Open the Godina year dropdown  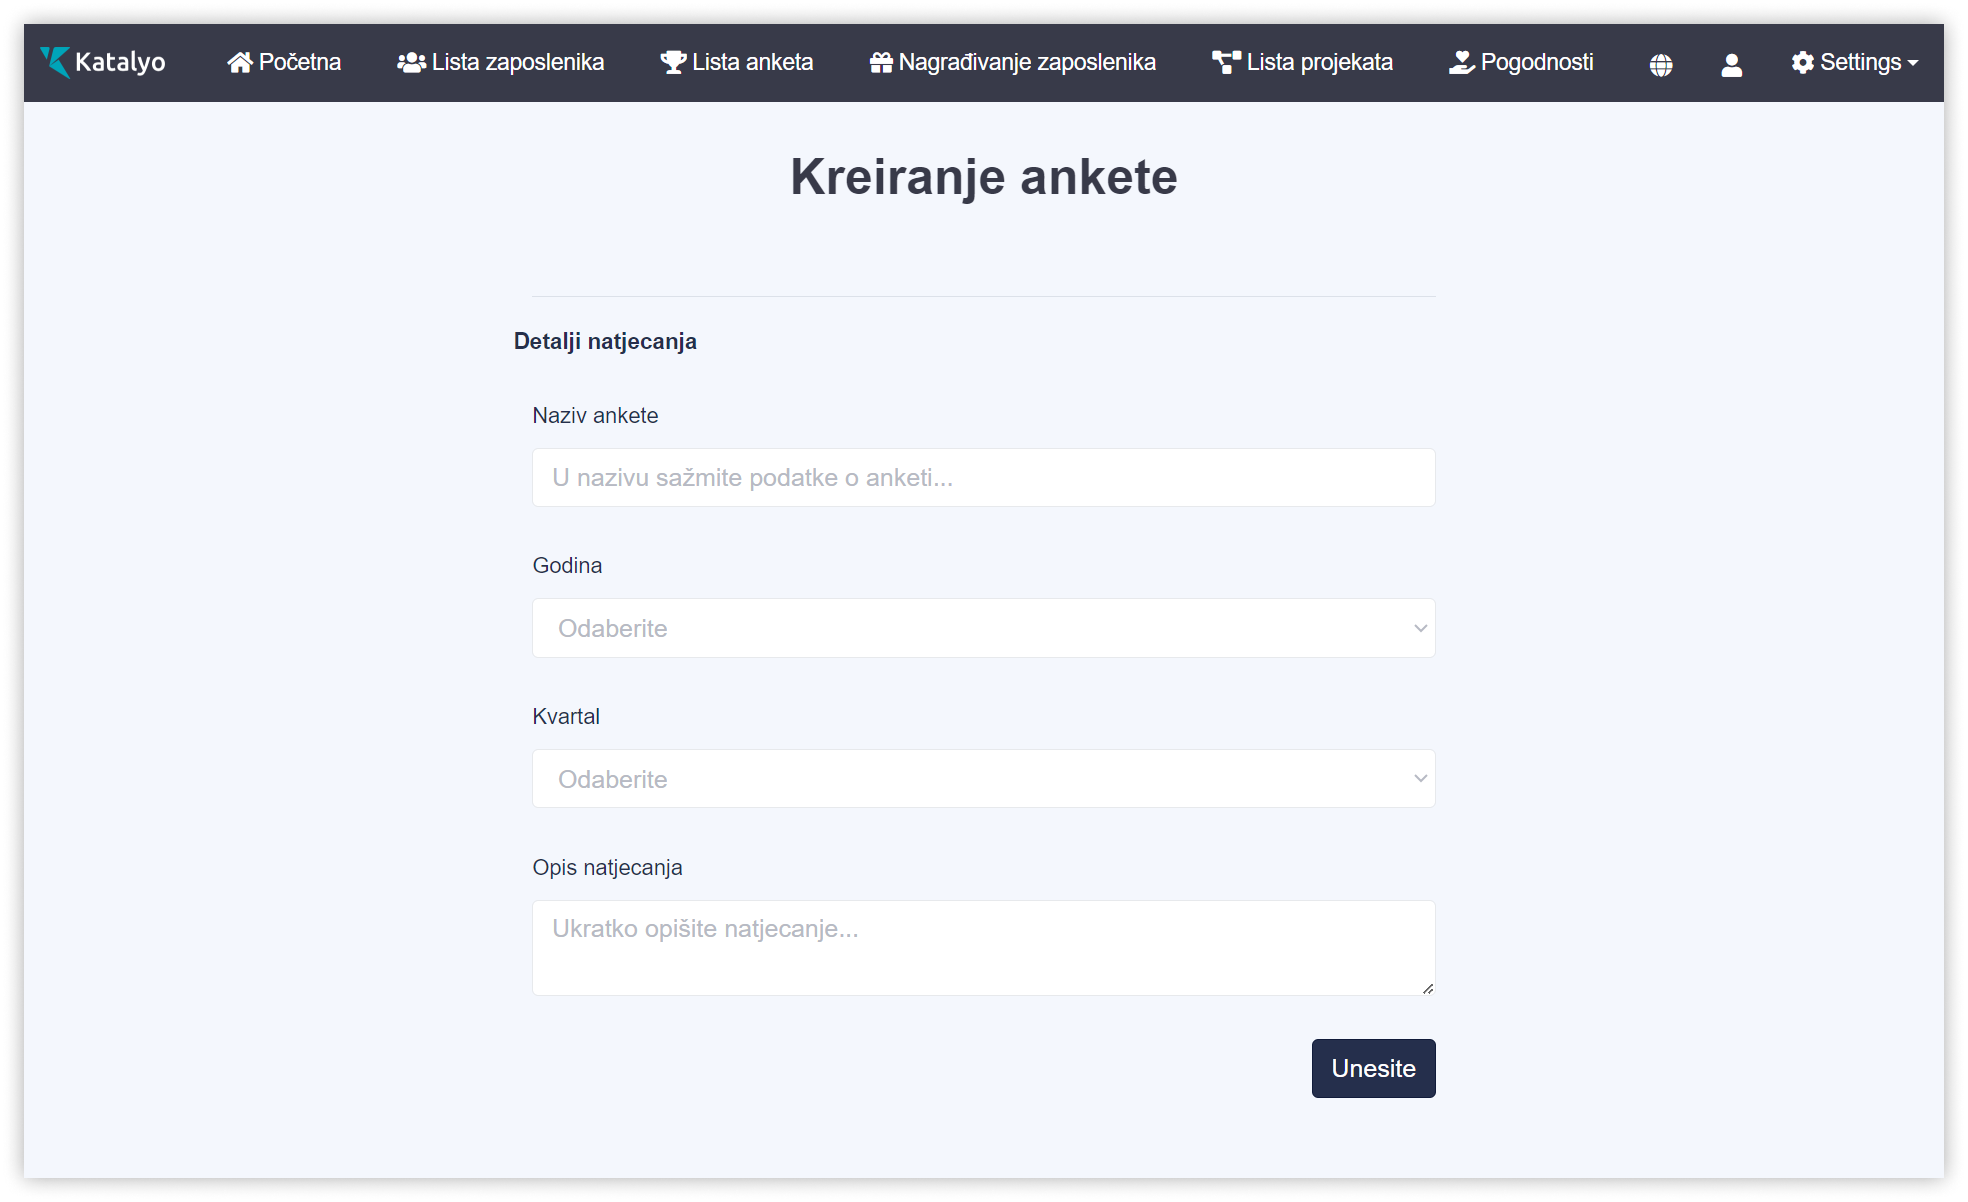click(983, 628)
